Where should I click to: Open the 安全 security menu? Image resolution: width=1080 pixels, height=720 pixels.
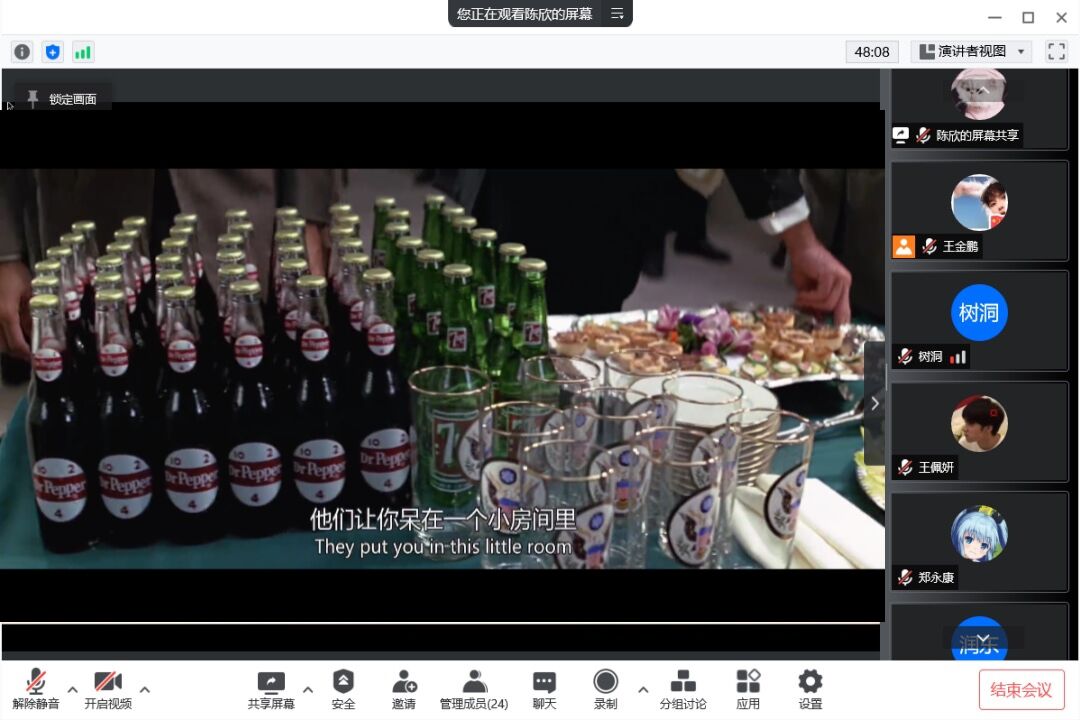343,689
